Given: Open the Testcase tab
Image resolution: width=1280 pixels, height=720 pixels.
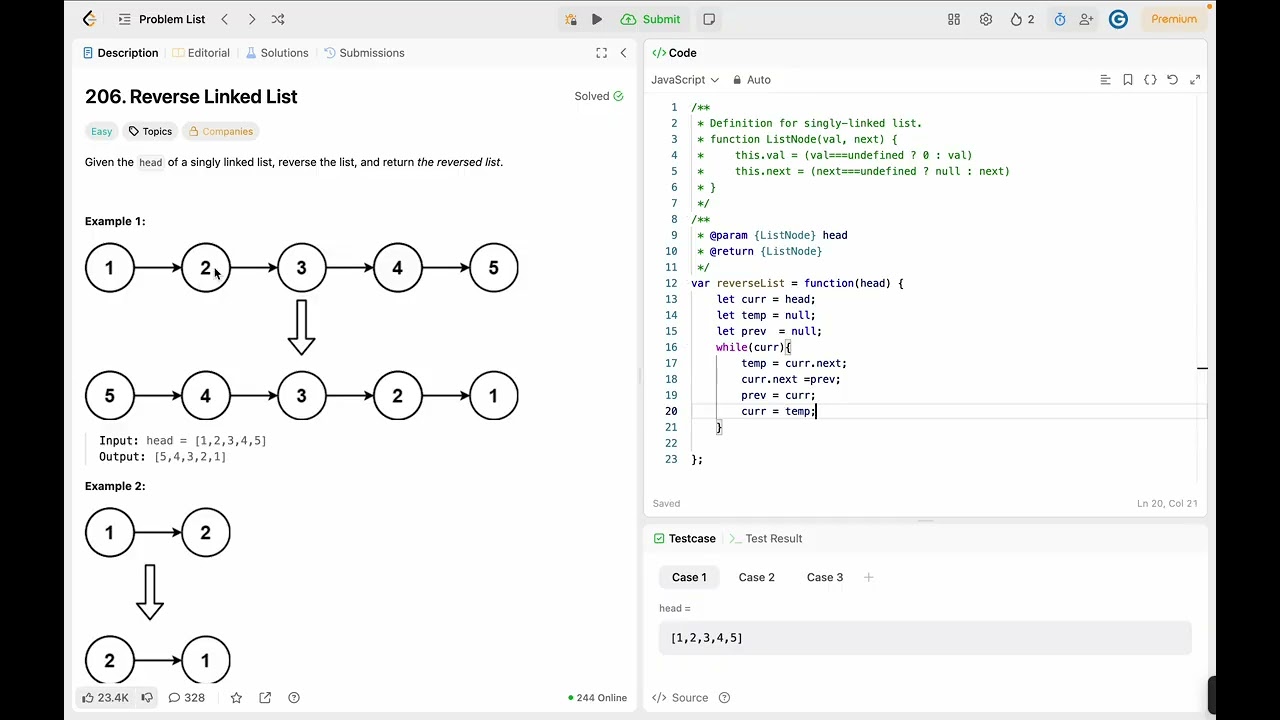Looking at the screenshot, I should [684, 538].
